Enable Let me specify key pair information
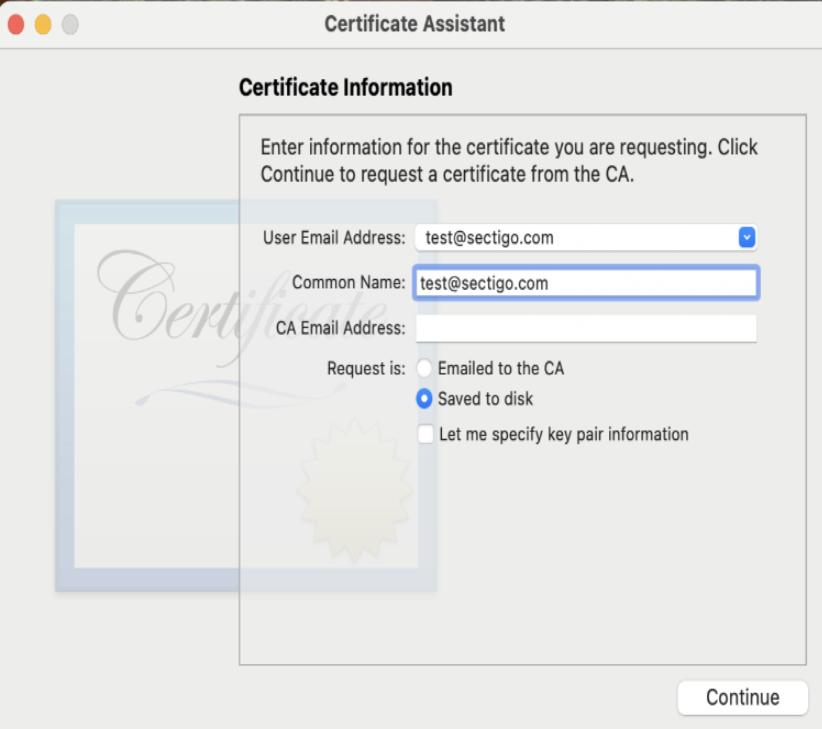Image resolution: width=822 pixels, height=729 pixels. coord(425,434)
